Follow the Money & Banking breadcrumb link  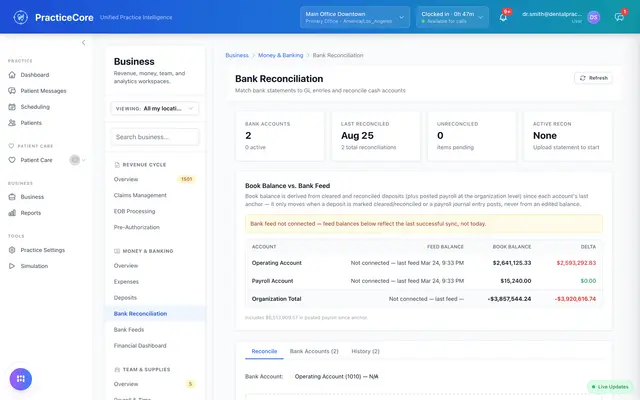tap(280, 55)
